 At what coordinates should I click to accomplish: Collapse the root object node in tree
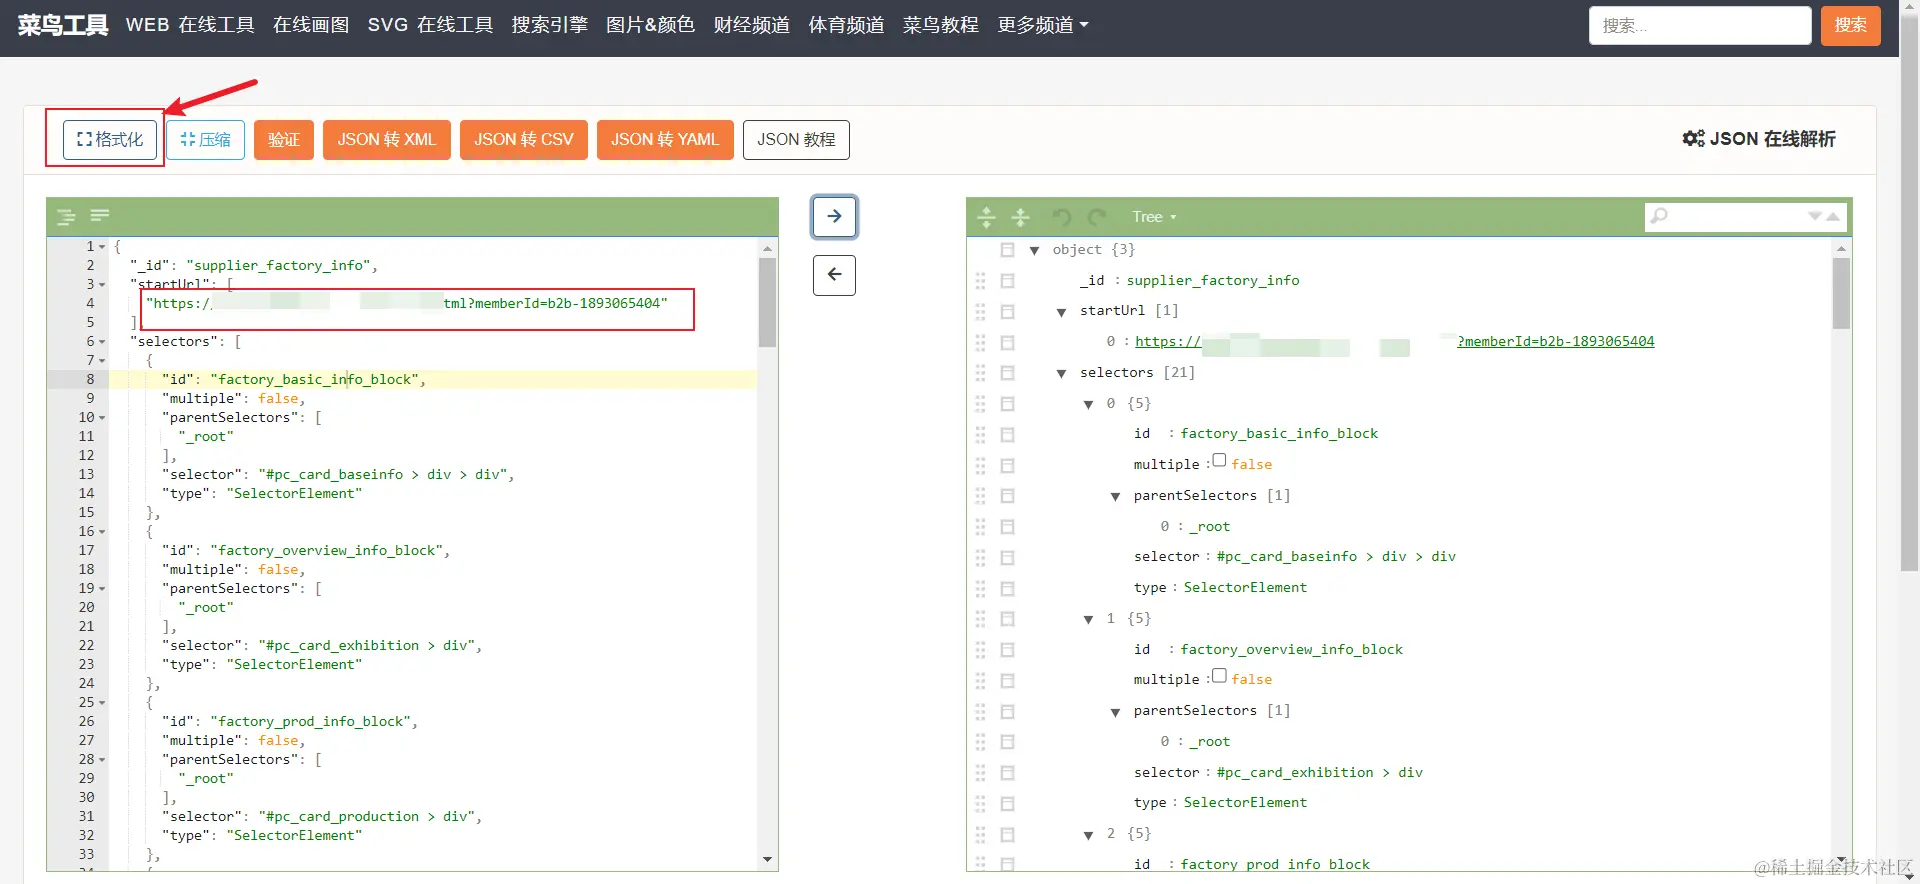(1035, 251)
